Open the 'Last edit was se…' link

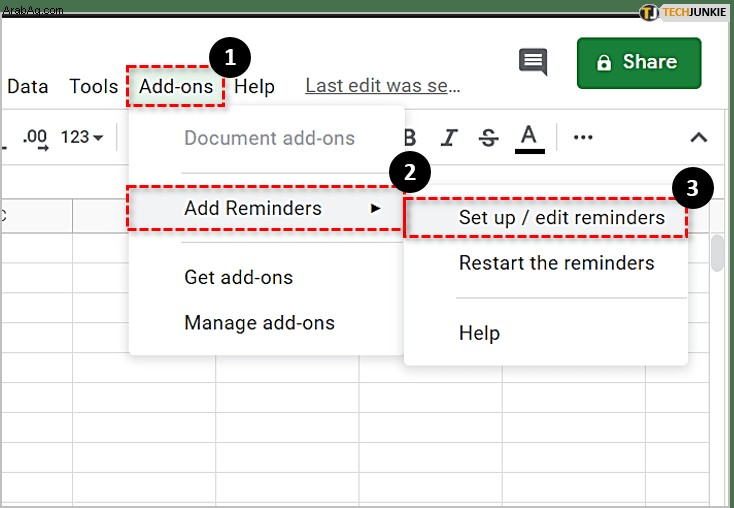pos(383,86)
